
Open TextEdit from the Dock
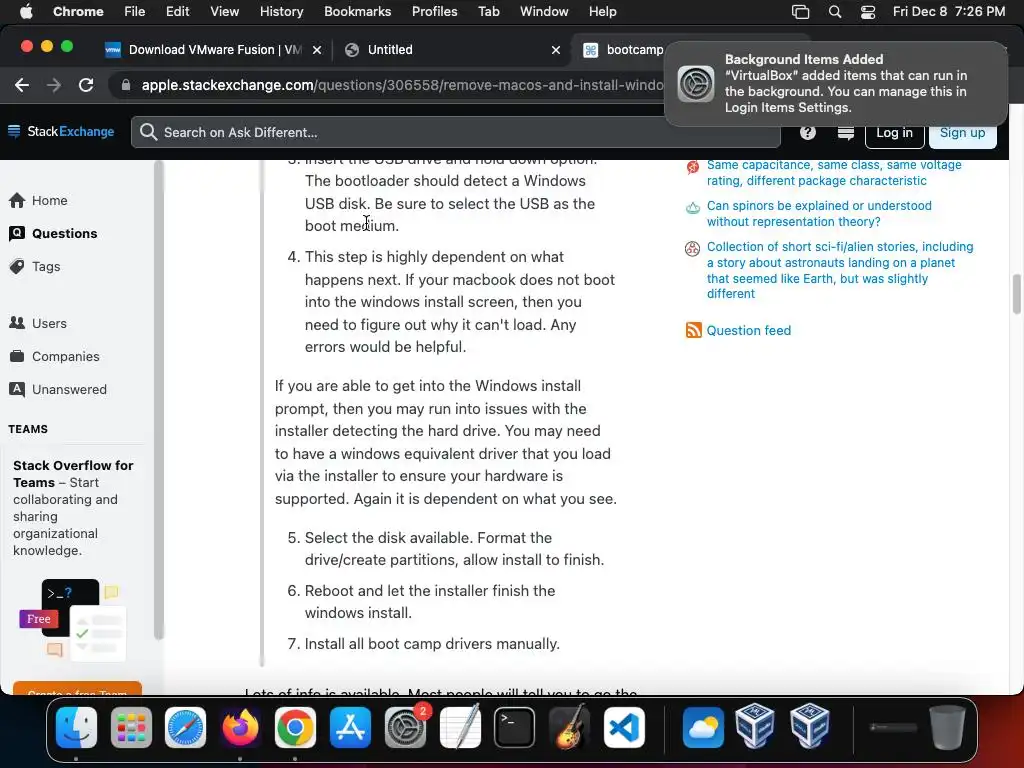460,728
